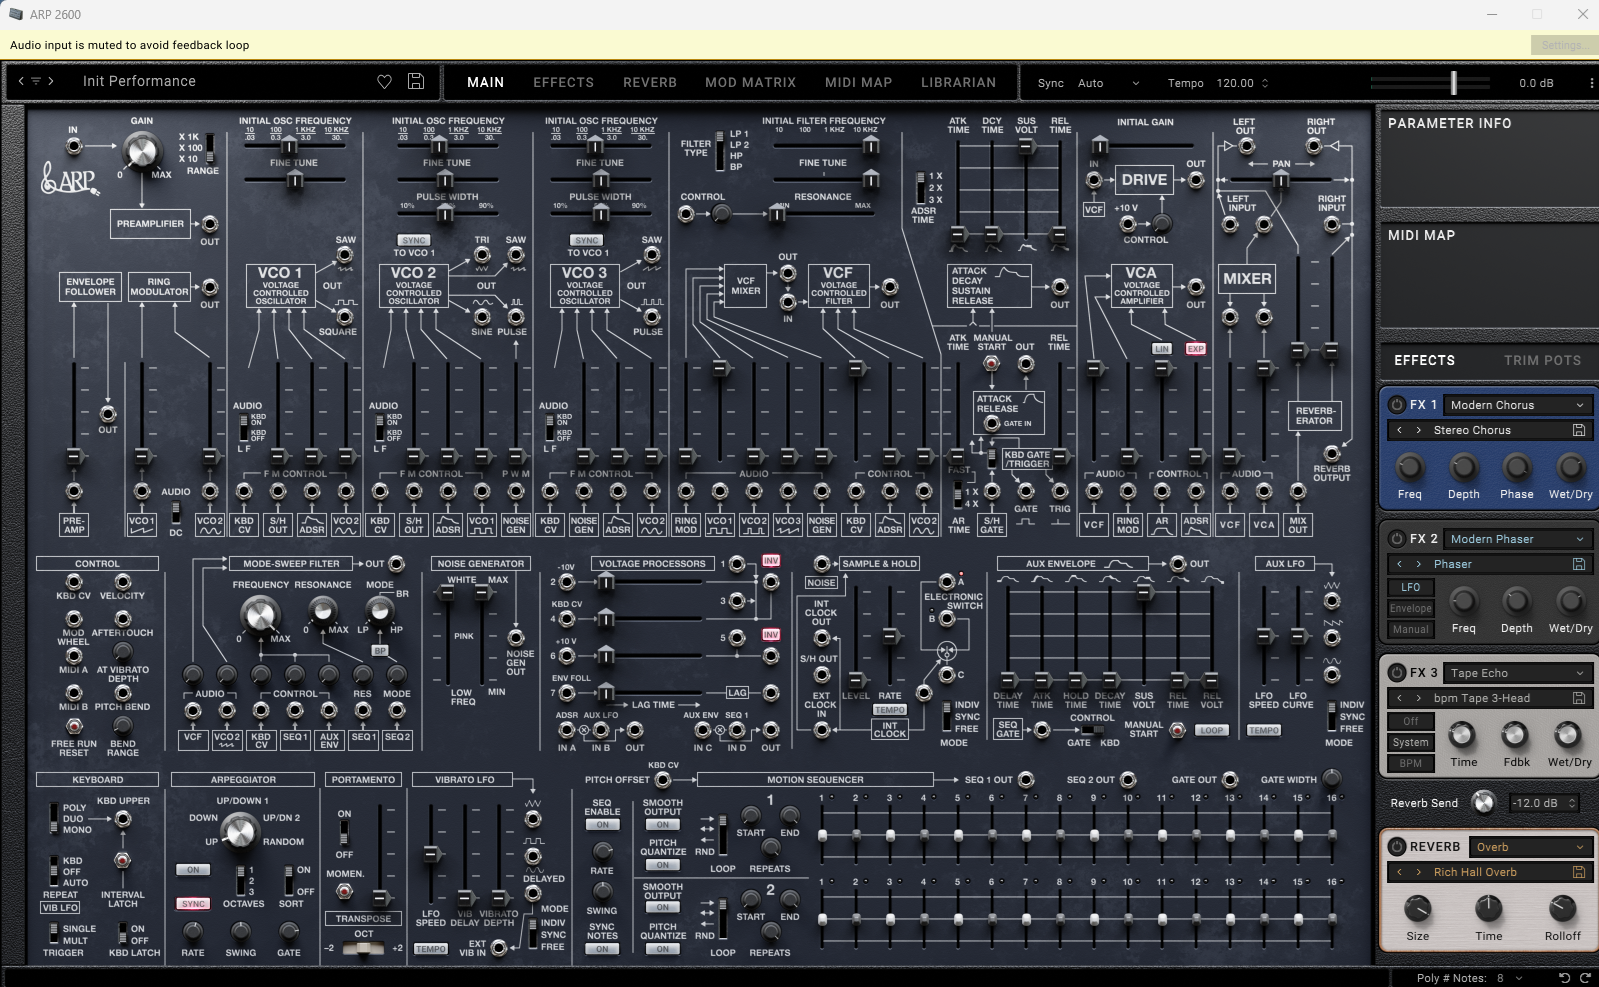The image size is (1599, 987).
Task: Click the VCO 1 FINE TUNE slider
Action: pos(295,180)
